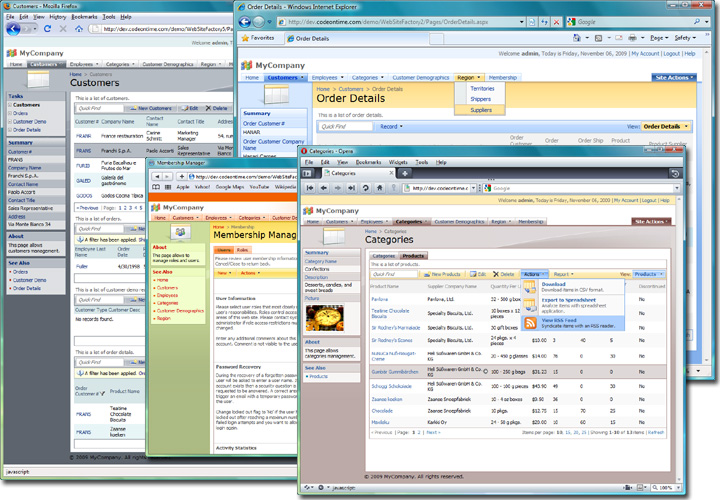Open the History menu in Firefox

coord(58,17)
